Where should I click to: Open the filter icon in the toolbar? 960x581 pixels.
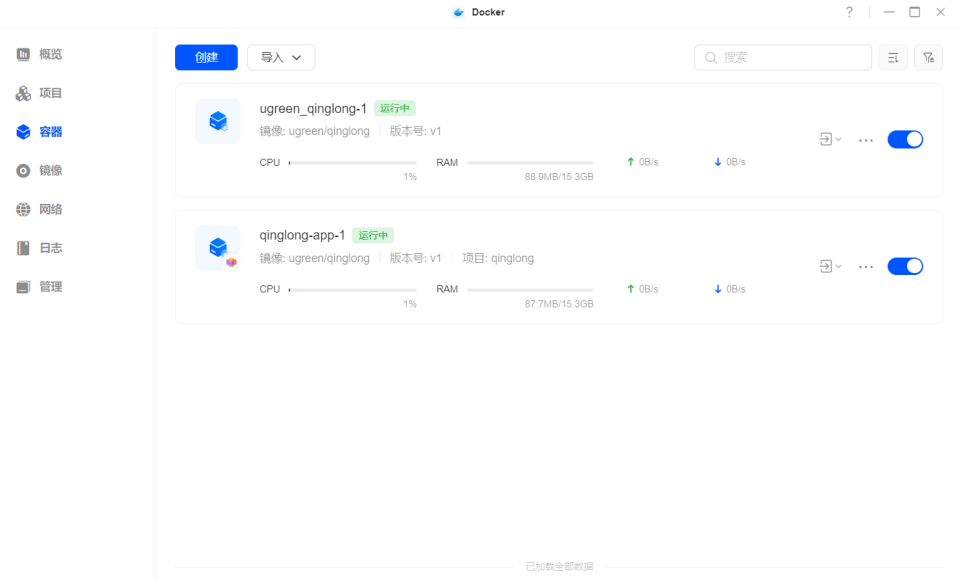tap(928, 58)
